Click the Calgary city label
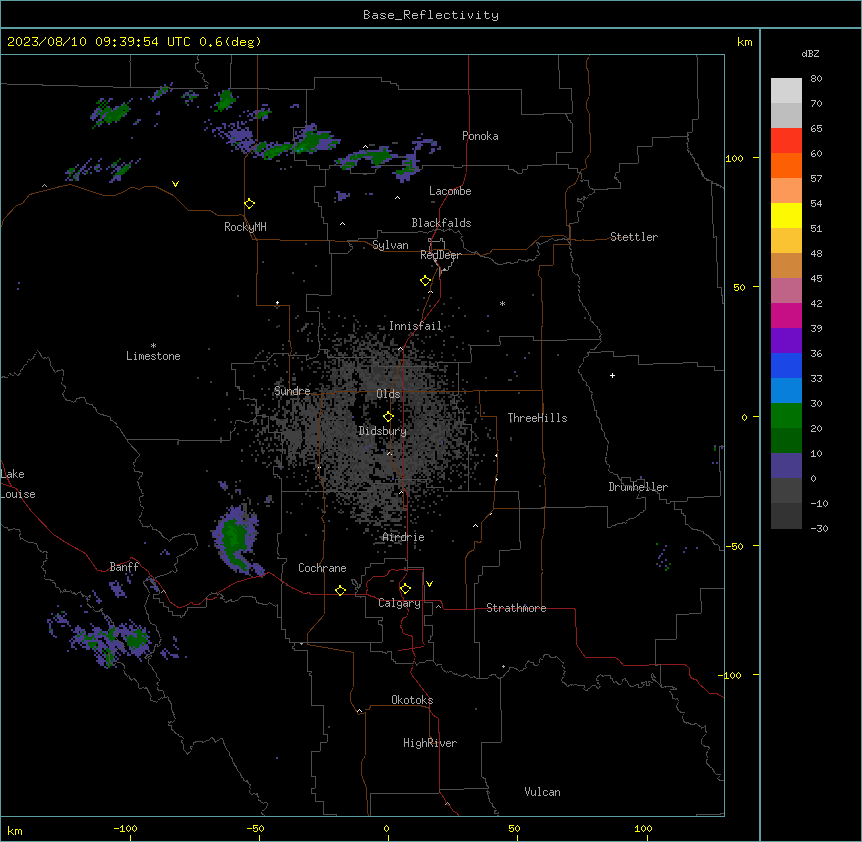The height and width of the screenshot is (842, 862). point(399,603)
